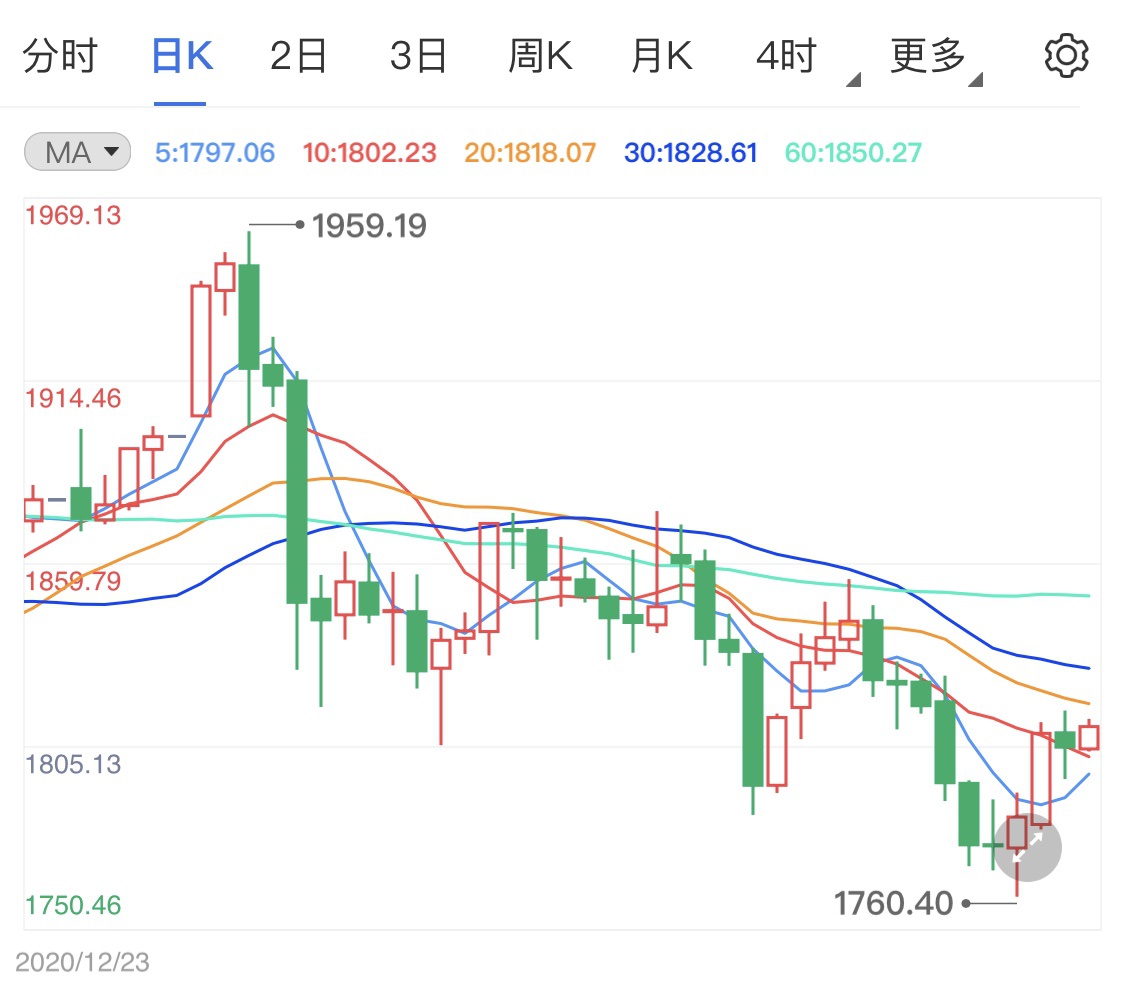
Task: Click the 1760.40 low price label
Action: click(x=893, y=903)
